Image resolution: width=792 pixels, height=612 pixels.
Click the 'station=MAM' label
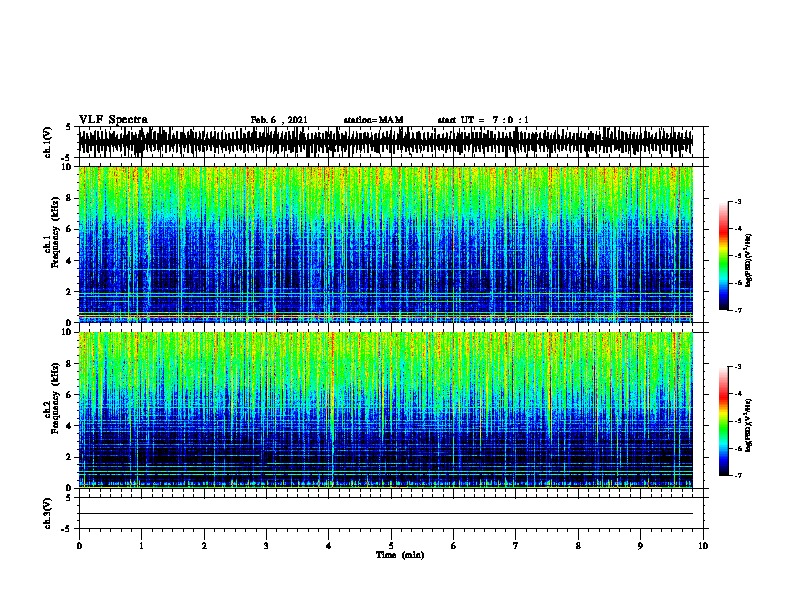(373, 120)
